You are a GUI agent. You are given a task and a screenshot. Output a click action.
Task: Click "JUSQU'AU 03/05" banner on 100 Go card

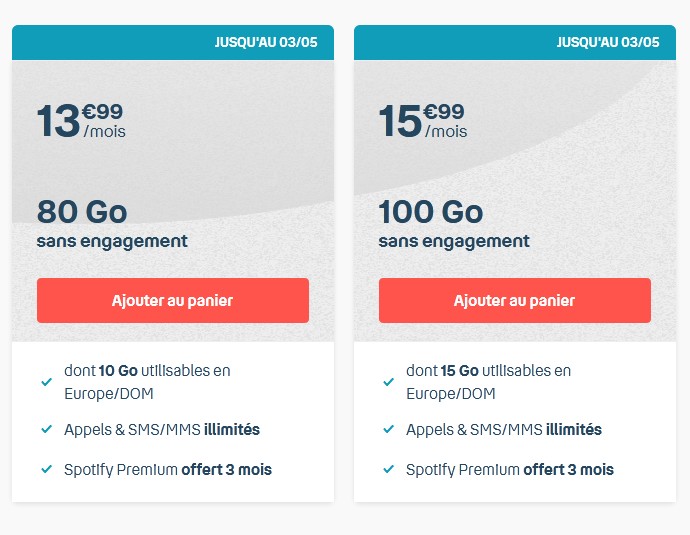point(608,42)
